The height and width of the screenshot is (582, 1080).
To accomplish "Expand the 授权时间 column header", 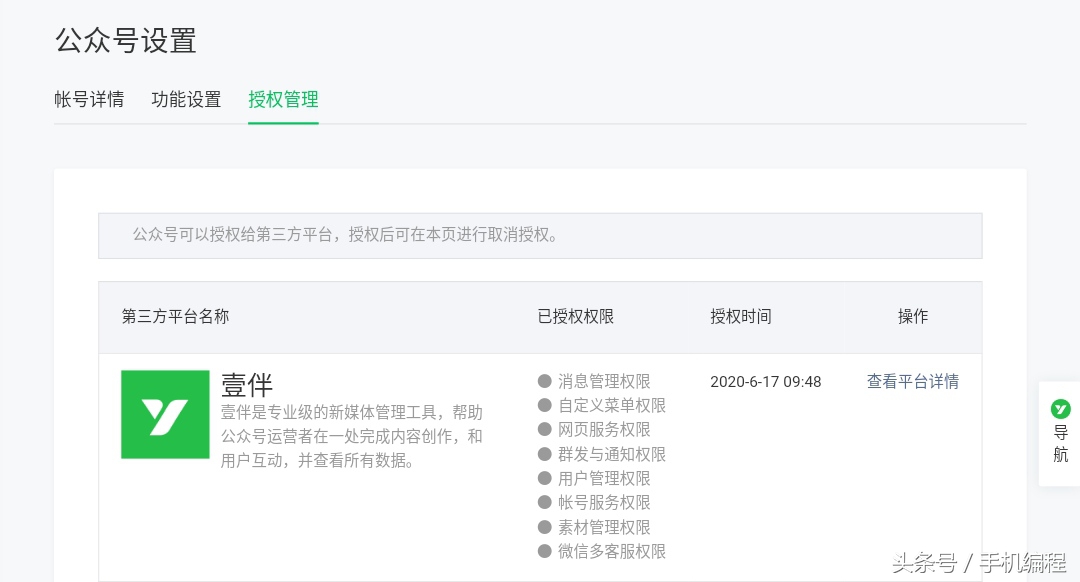I will pos(741,316).
